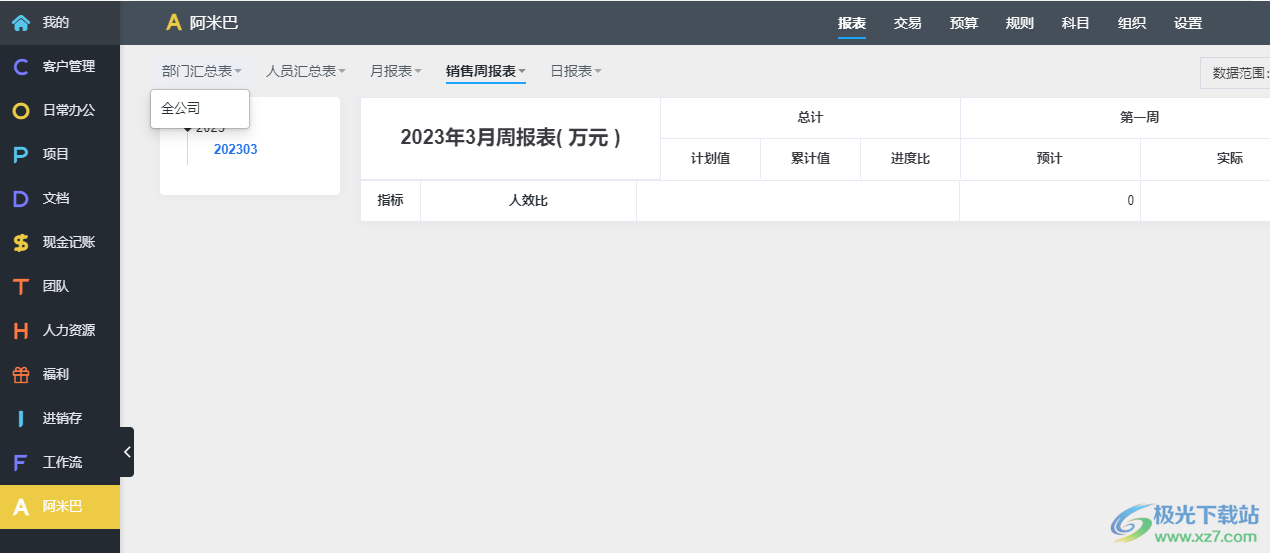
Task: Click the 进度比 column header
Action: [910, 159]
